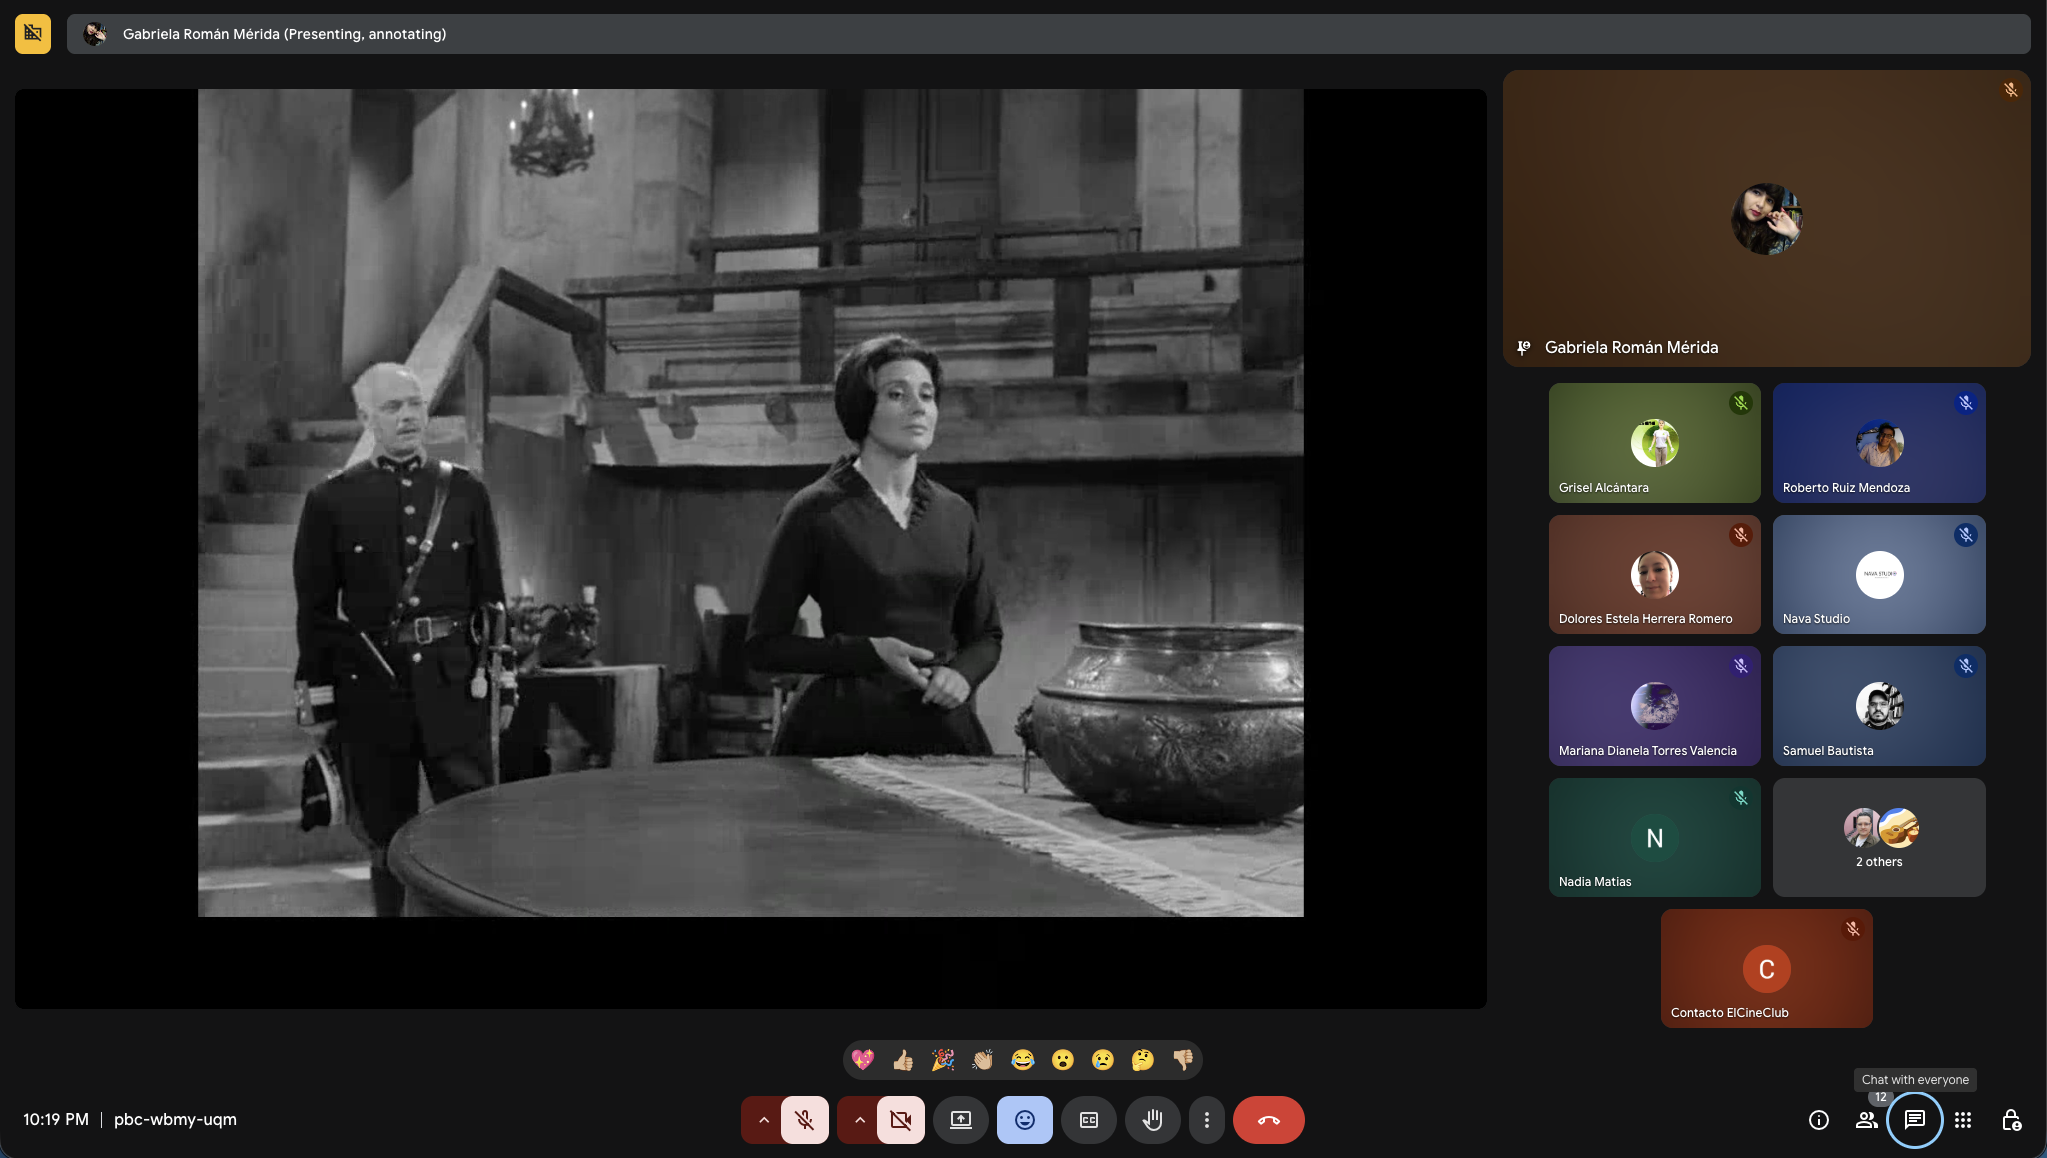Raise your hand
The image size is (2047, 1158).
(1152, 1120)
